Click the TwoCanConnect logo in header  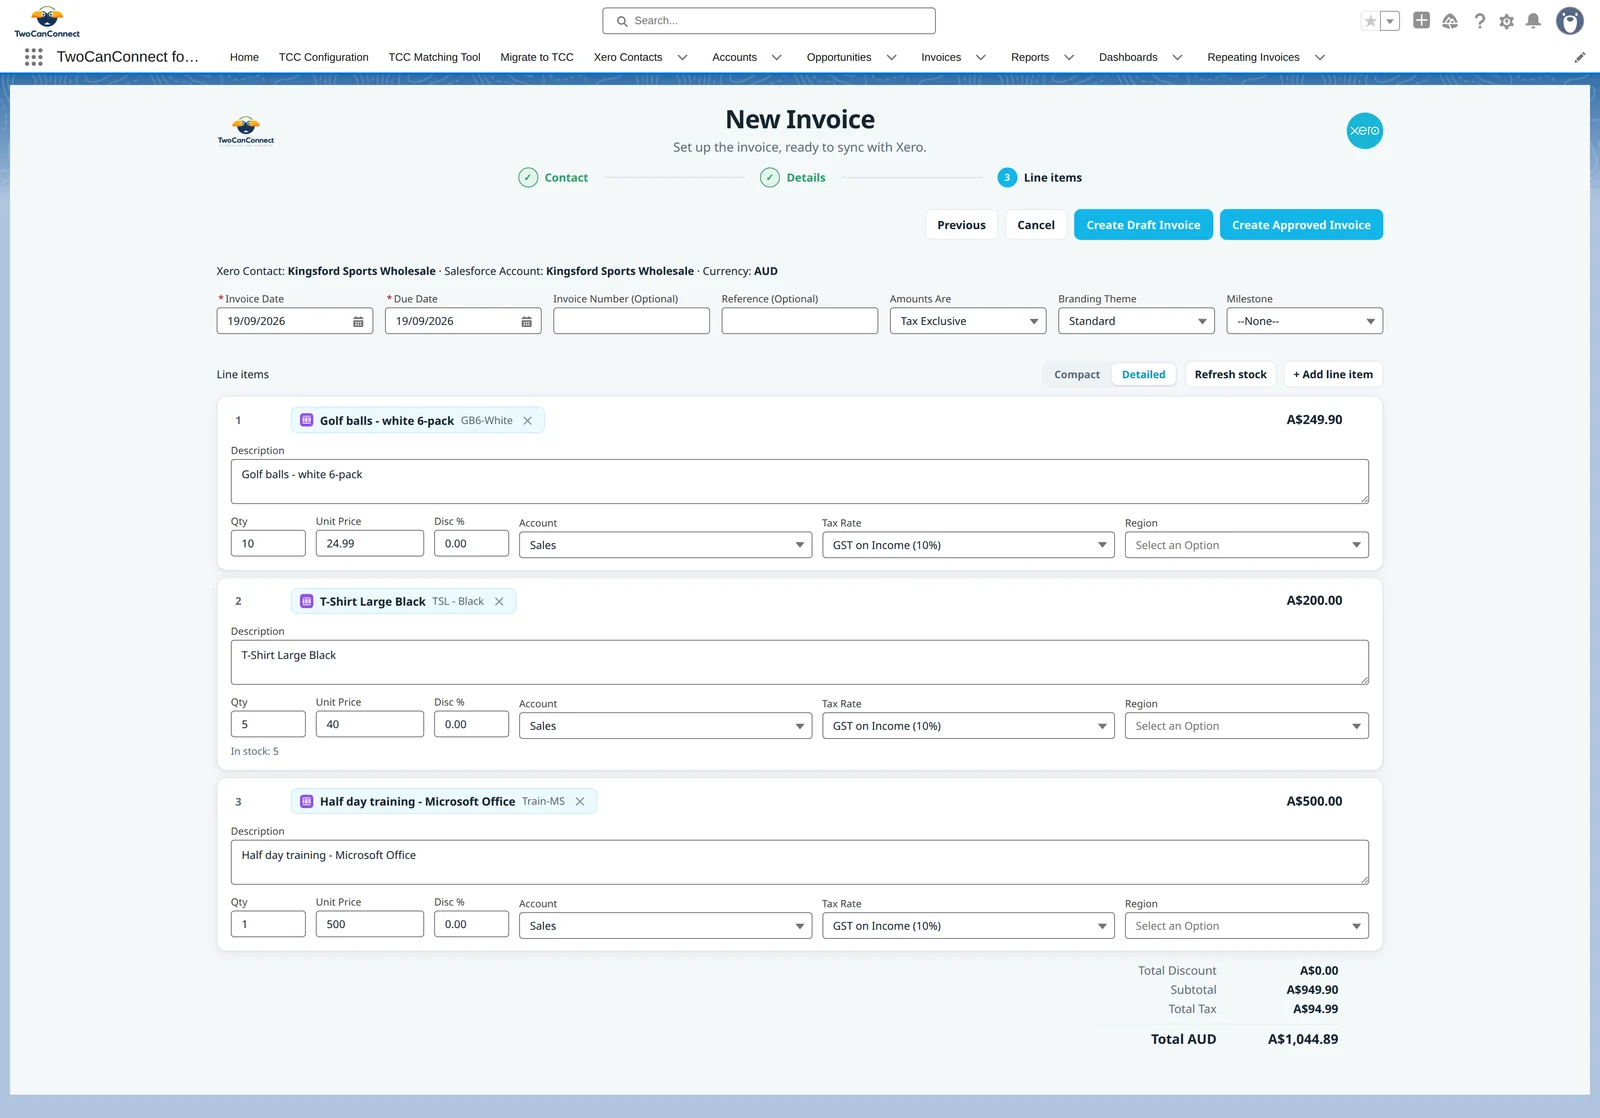pos(47,21)
